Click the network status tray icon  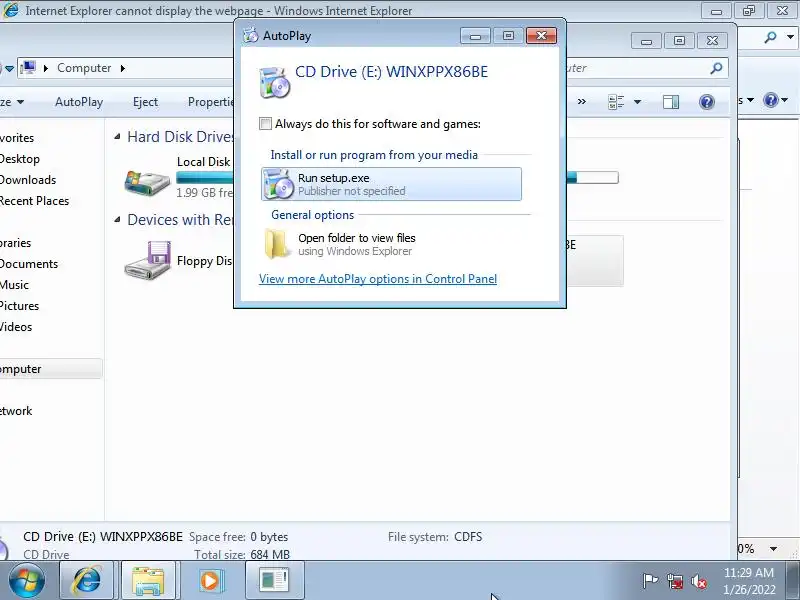(675, 581)
